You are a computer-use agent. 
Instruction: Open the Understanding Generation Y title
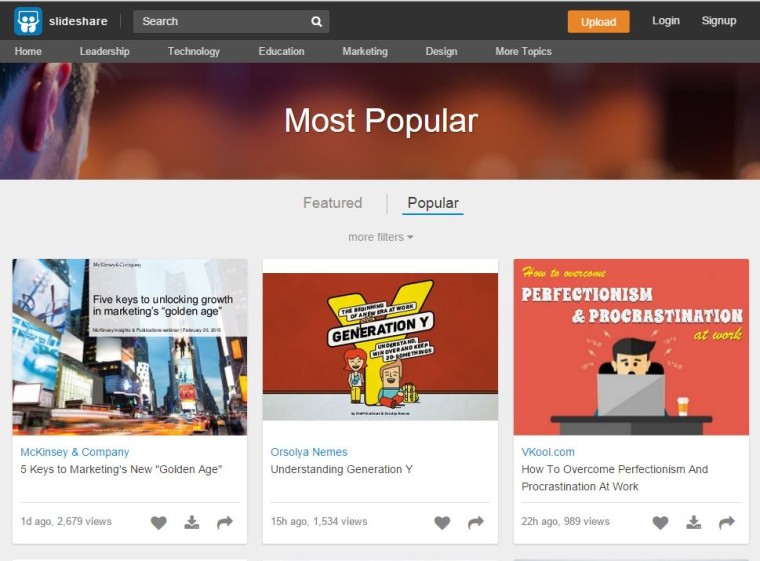(342, 469)
